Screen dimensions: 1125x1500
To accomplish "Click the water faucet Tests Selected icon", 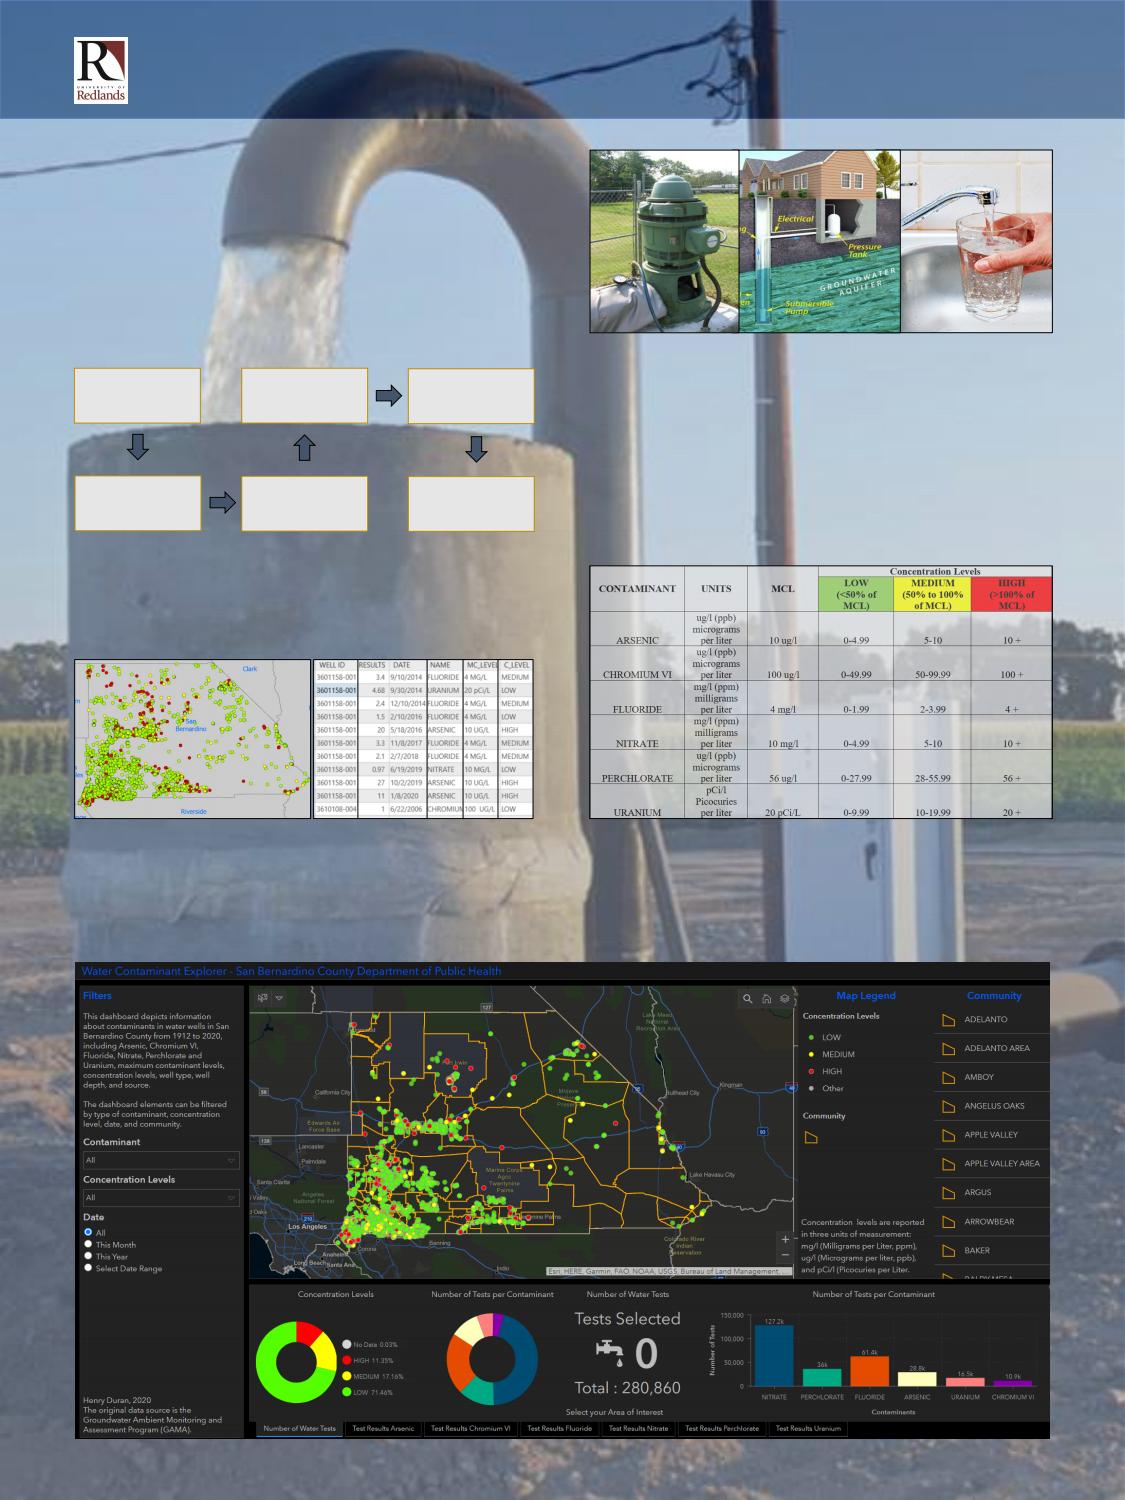I will (x=609, y=1351).
